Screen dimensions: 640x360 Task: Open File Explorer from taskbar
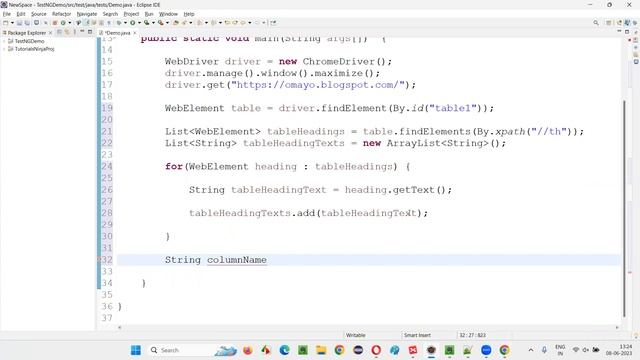coord(321,350)
